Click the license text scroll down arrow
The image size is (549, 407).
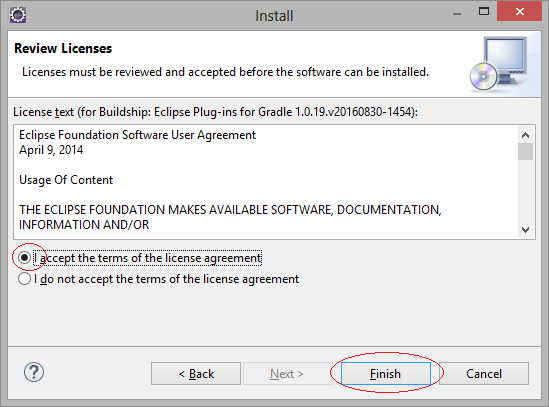[x=525, y=230]
